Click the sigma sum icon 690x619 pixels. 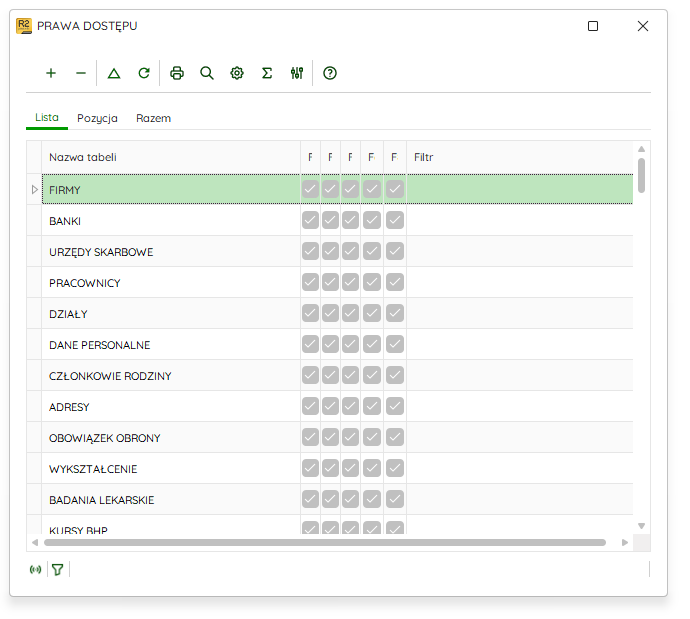(x=267, y=73)
